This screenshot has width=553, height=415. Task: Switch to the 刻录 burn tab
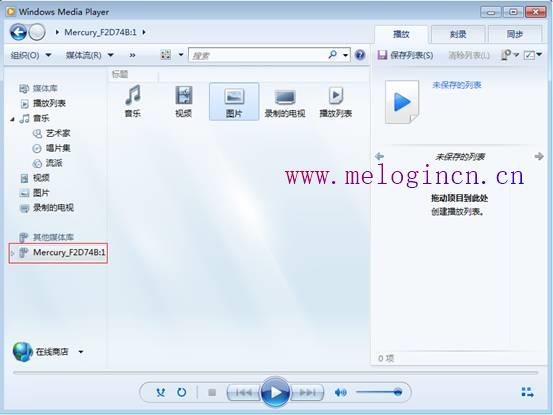pos(458,34)
